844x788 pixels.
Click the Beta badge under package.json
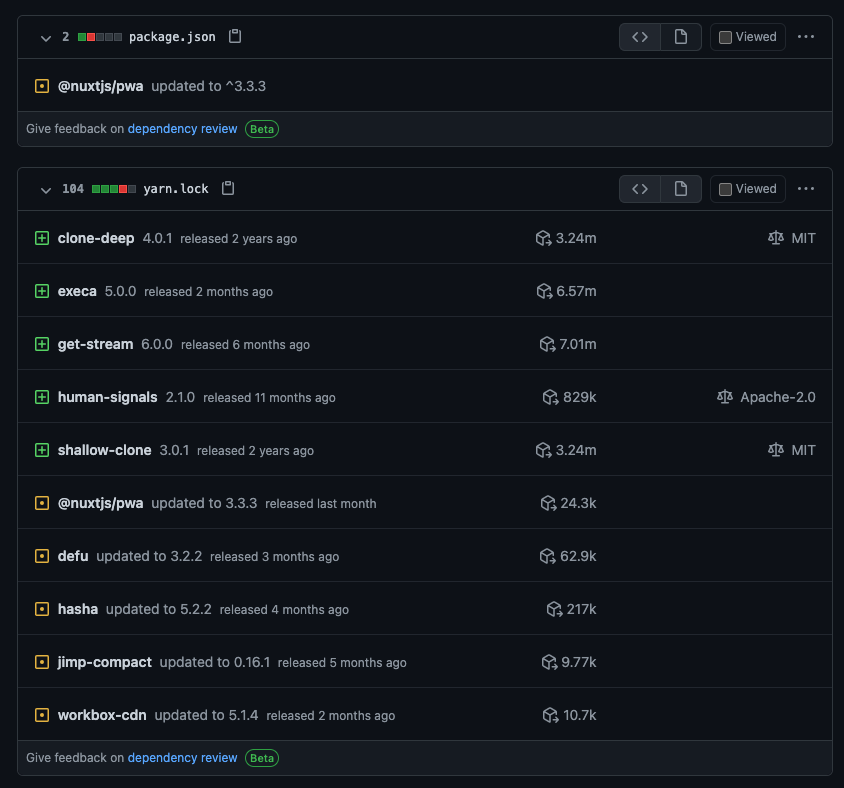(262, 129)
